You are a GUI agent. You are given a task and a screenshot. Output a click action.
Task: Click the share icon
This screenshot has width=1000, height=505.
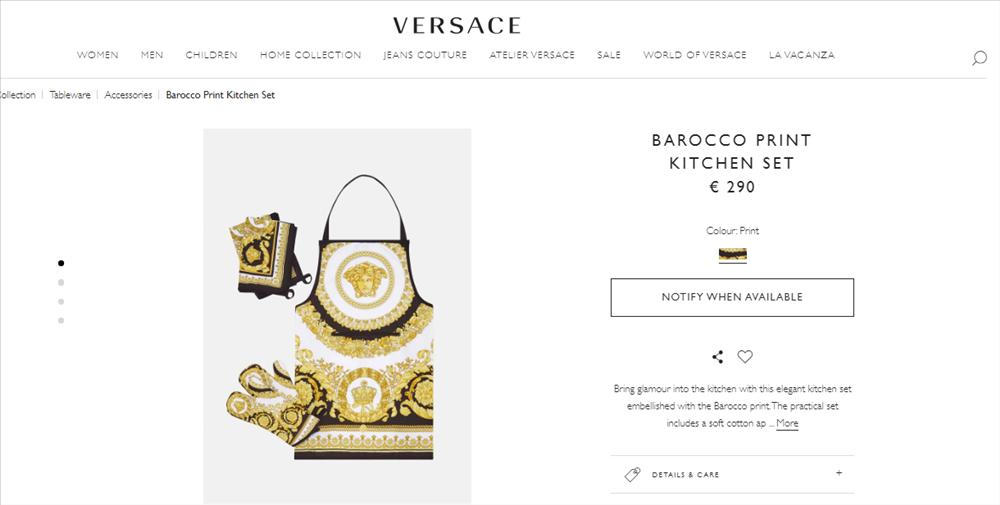(718, 357)
